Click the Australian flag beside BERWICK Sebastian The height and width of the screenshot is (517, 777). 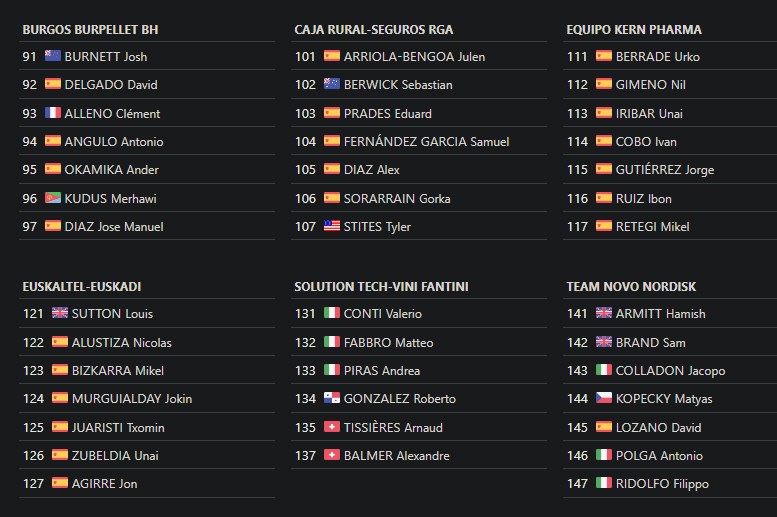[332, 84]
